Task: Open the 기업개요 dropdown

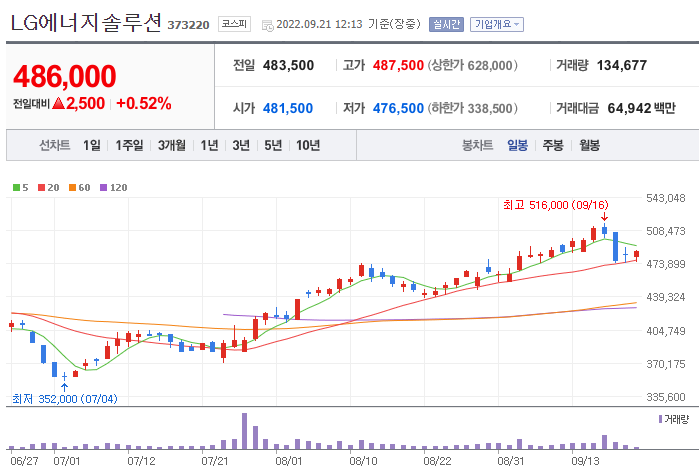Action: tap(497, 24)
